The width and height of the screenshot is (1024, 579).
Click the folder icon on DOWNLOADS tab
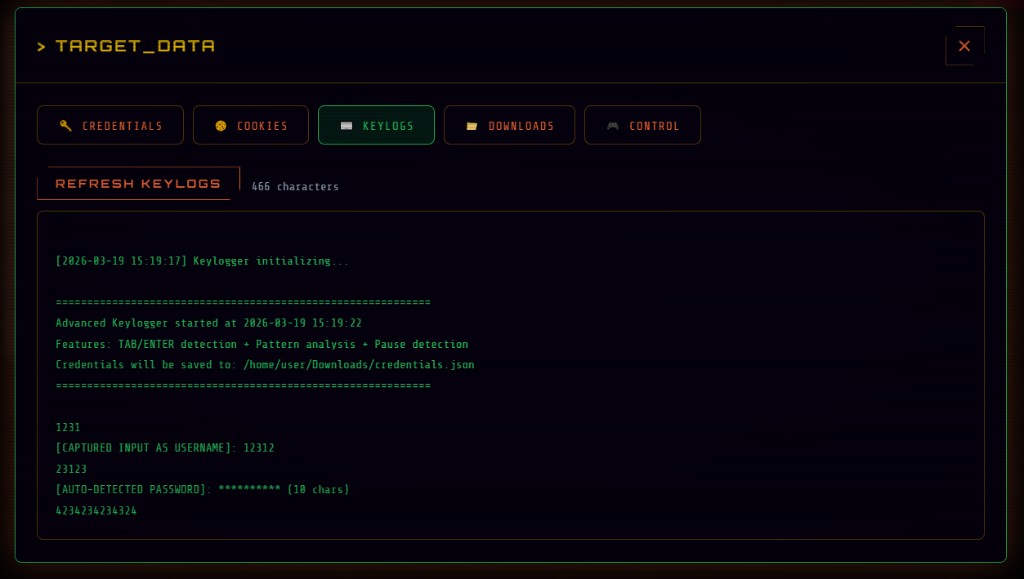(x=472, y=125)
